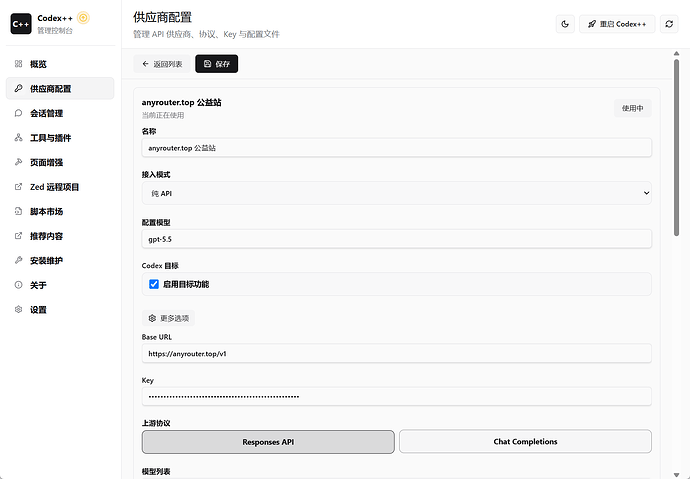Viewport: 690px width, 479px height.
Task: Click the Codex 目标 label
Action: point(160,266)
